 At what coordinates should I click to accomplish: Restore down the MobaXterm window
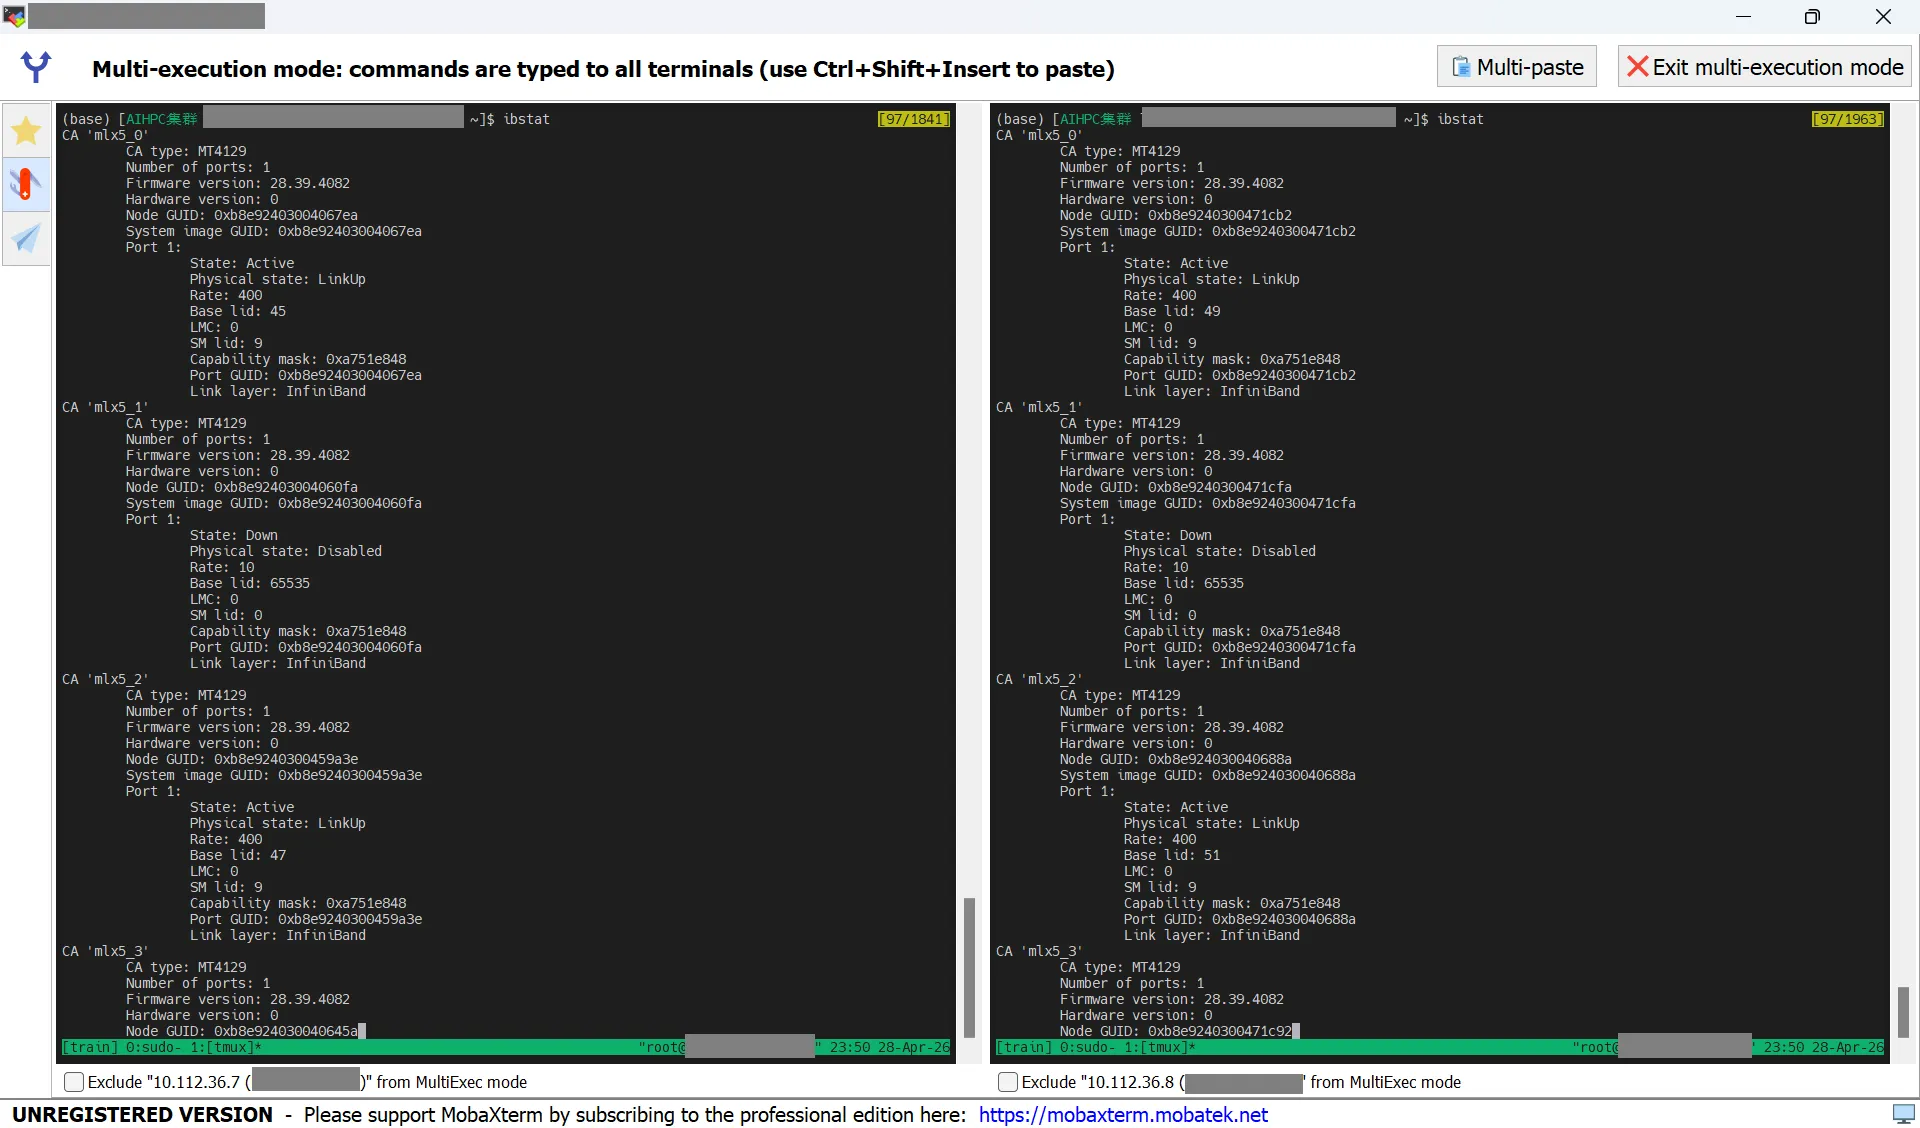[x=1812, y=16]
